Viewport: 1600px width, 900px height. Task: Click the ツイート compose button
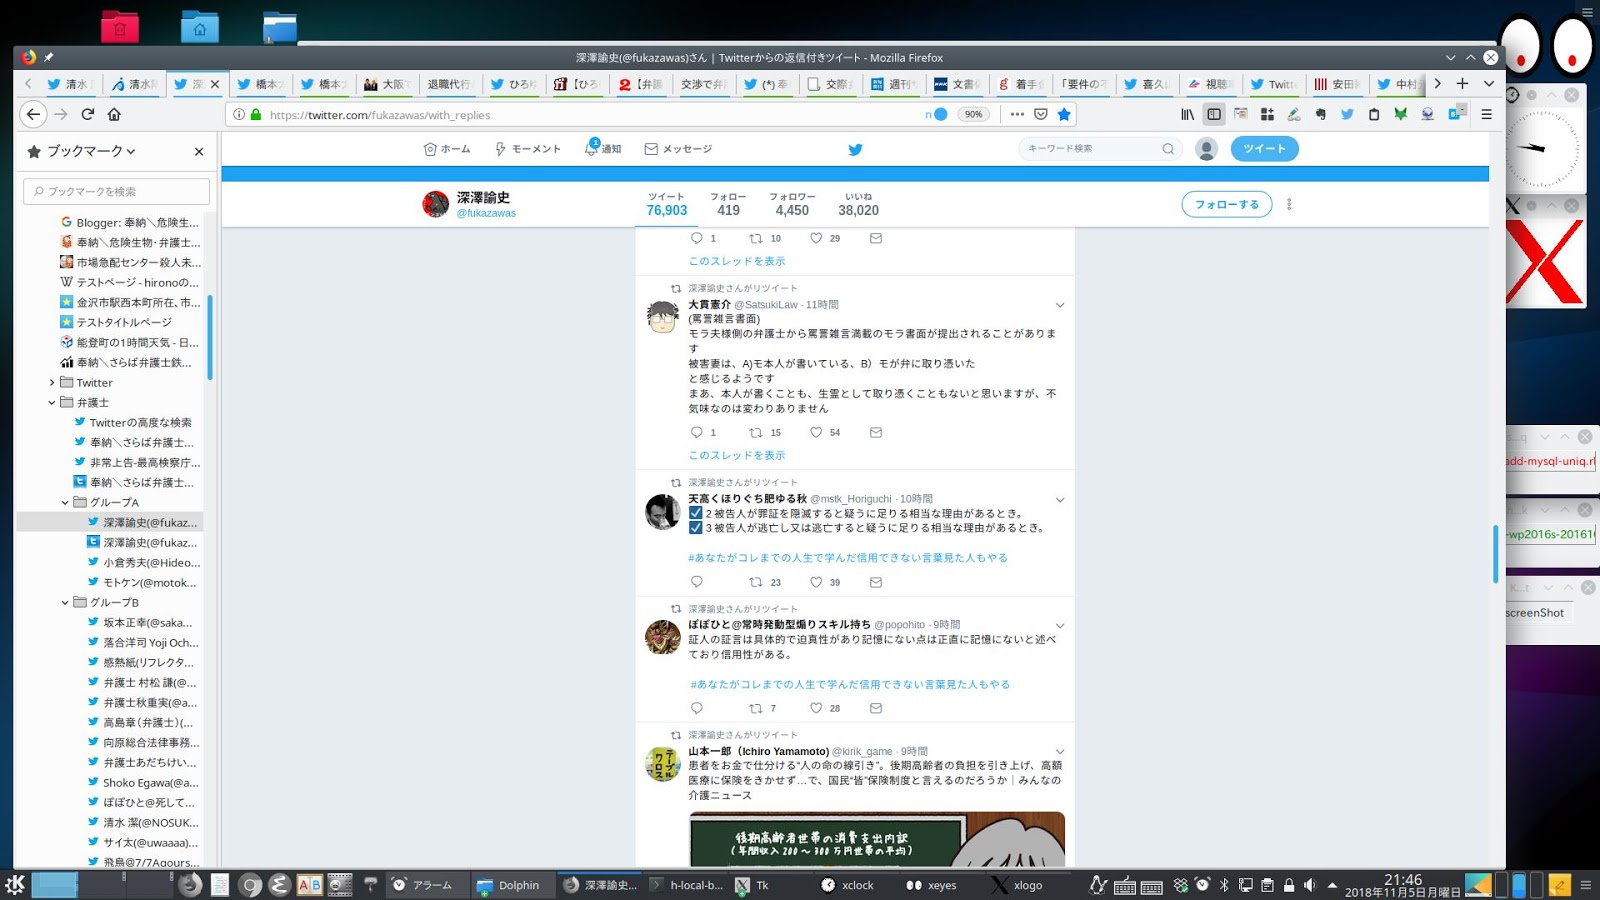point(1264,149)
